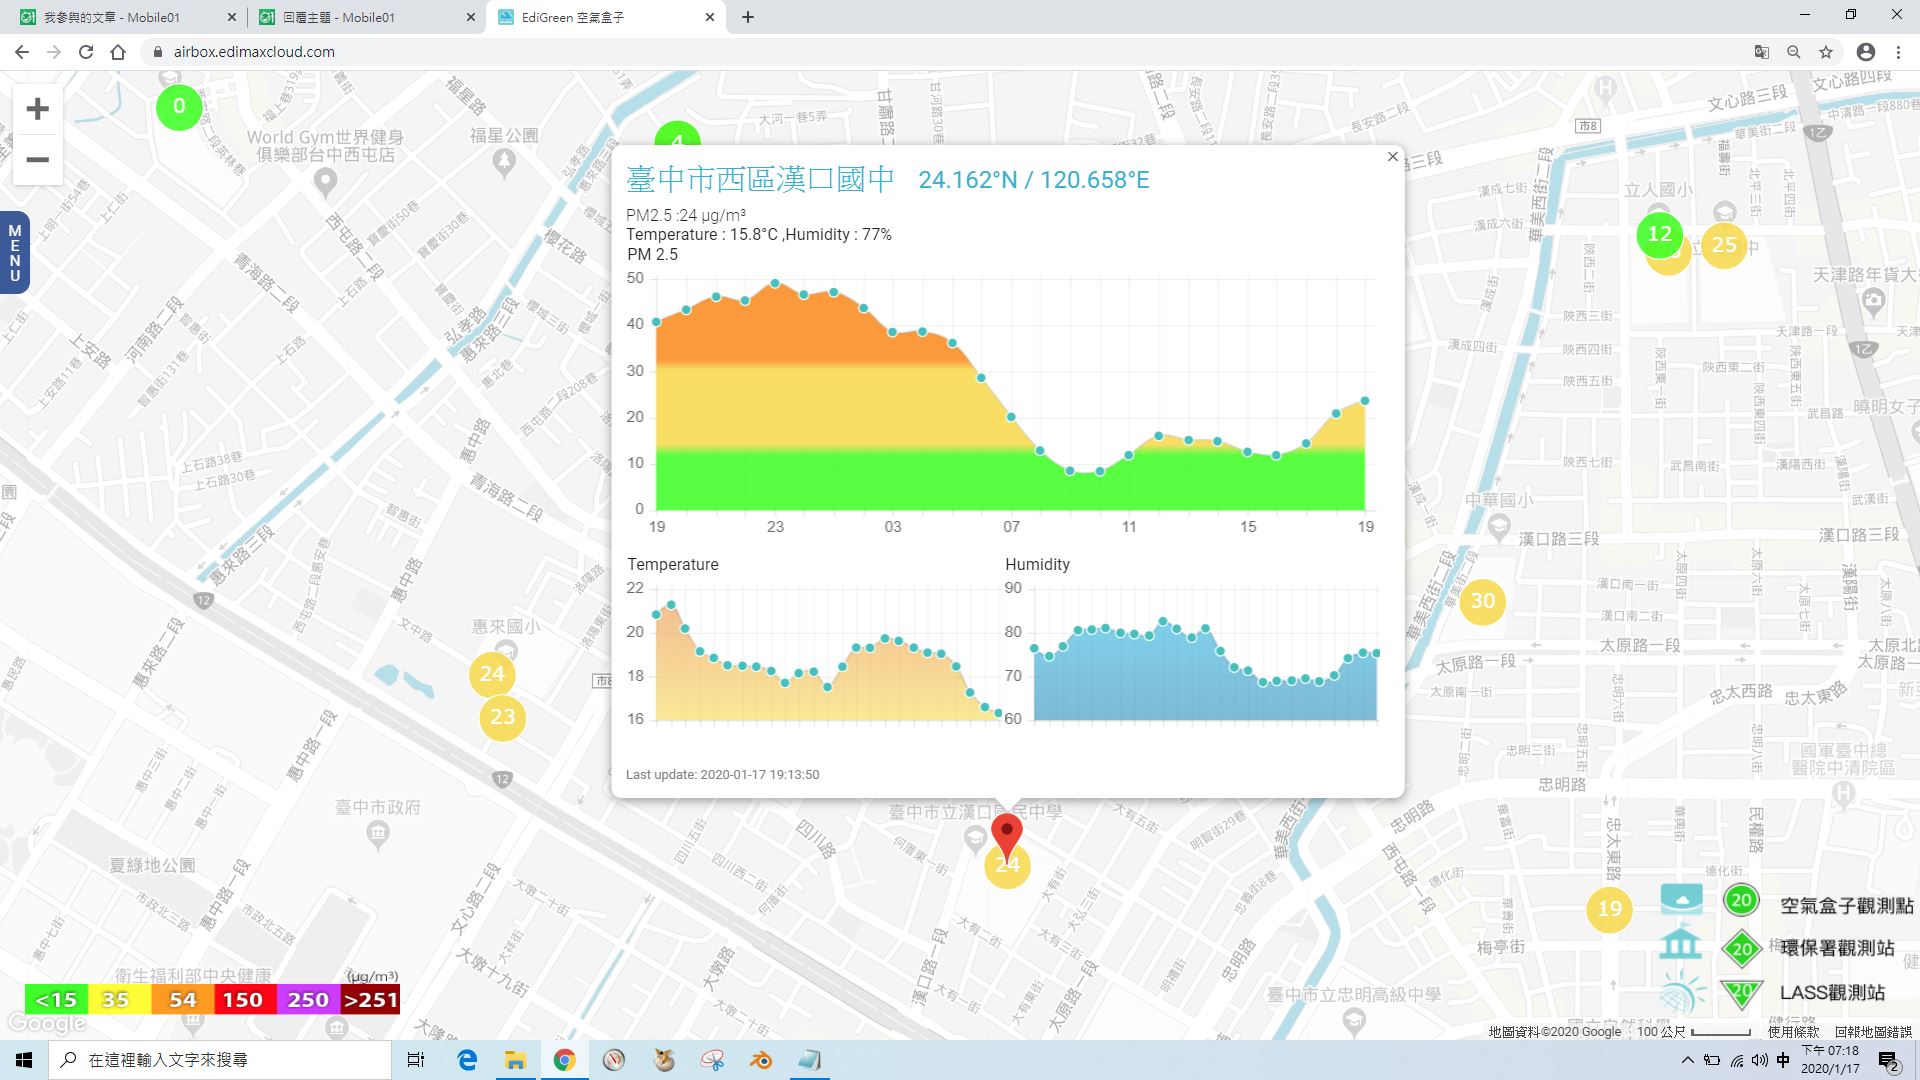Select the yellow sensor marker showing 23

coord(503,717)
